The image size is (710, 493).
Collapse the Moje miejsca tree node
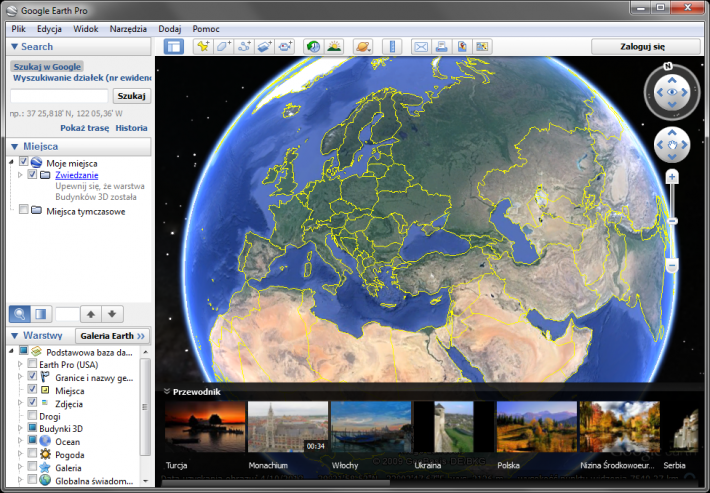coord(11,162)
